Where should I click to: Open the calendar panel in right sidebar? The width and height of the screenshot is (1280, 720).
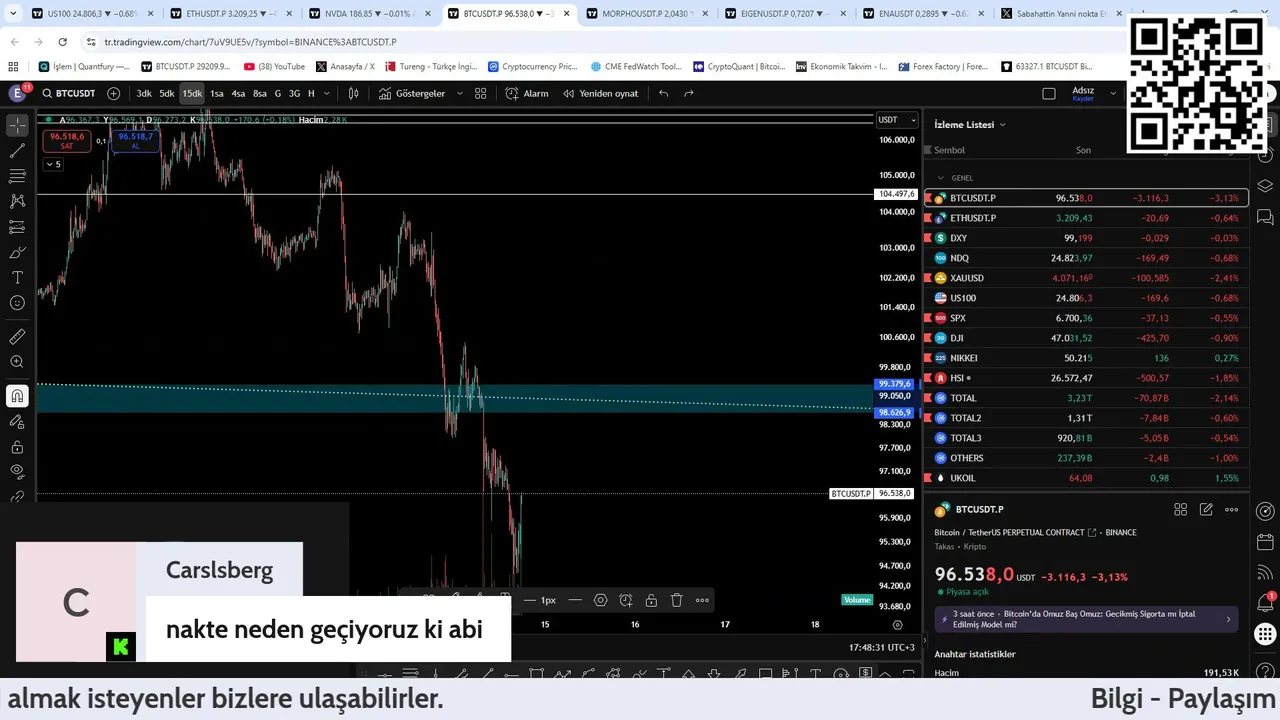pyautogui.click(x=1265, y=543)
